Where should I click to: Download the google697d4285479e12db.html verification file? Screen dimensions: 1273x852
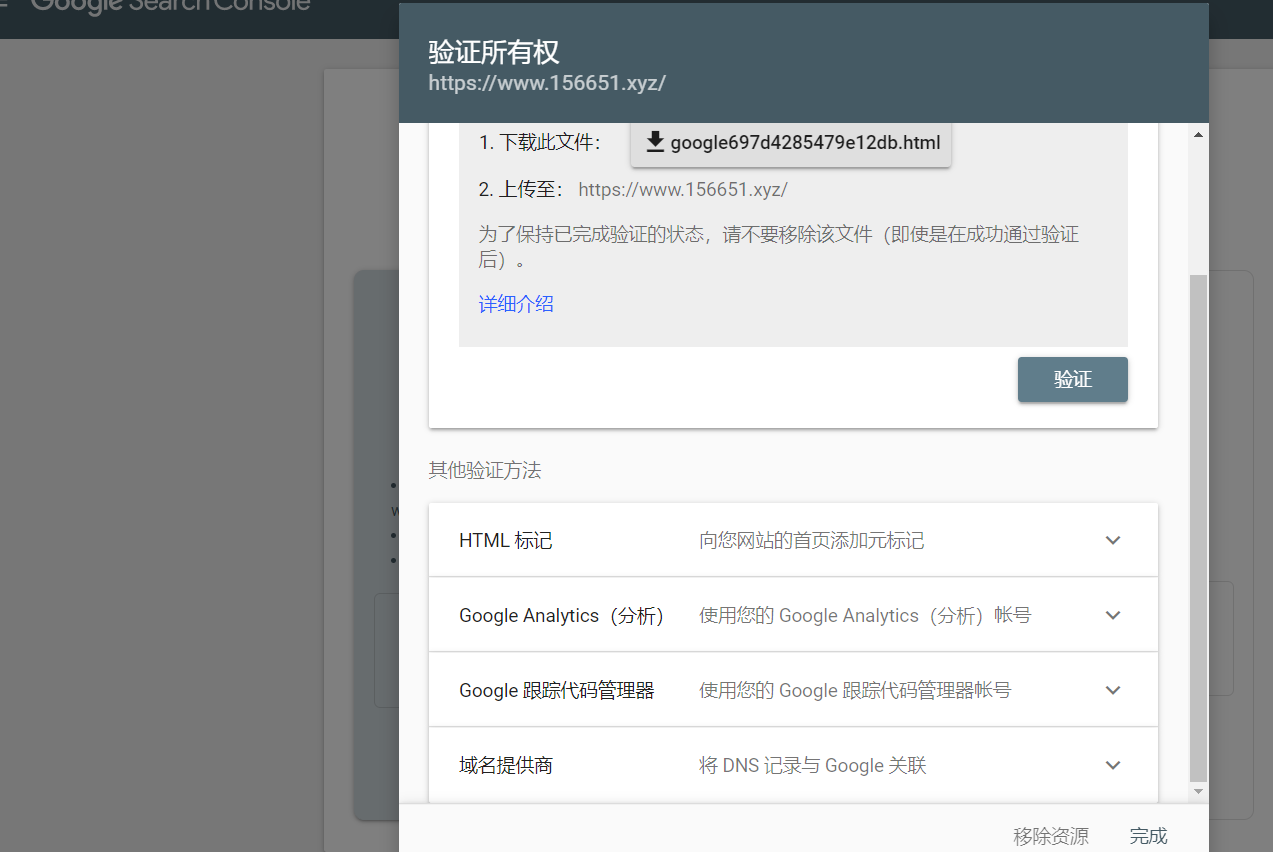(790, 143)
